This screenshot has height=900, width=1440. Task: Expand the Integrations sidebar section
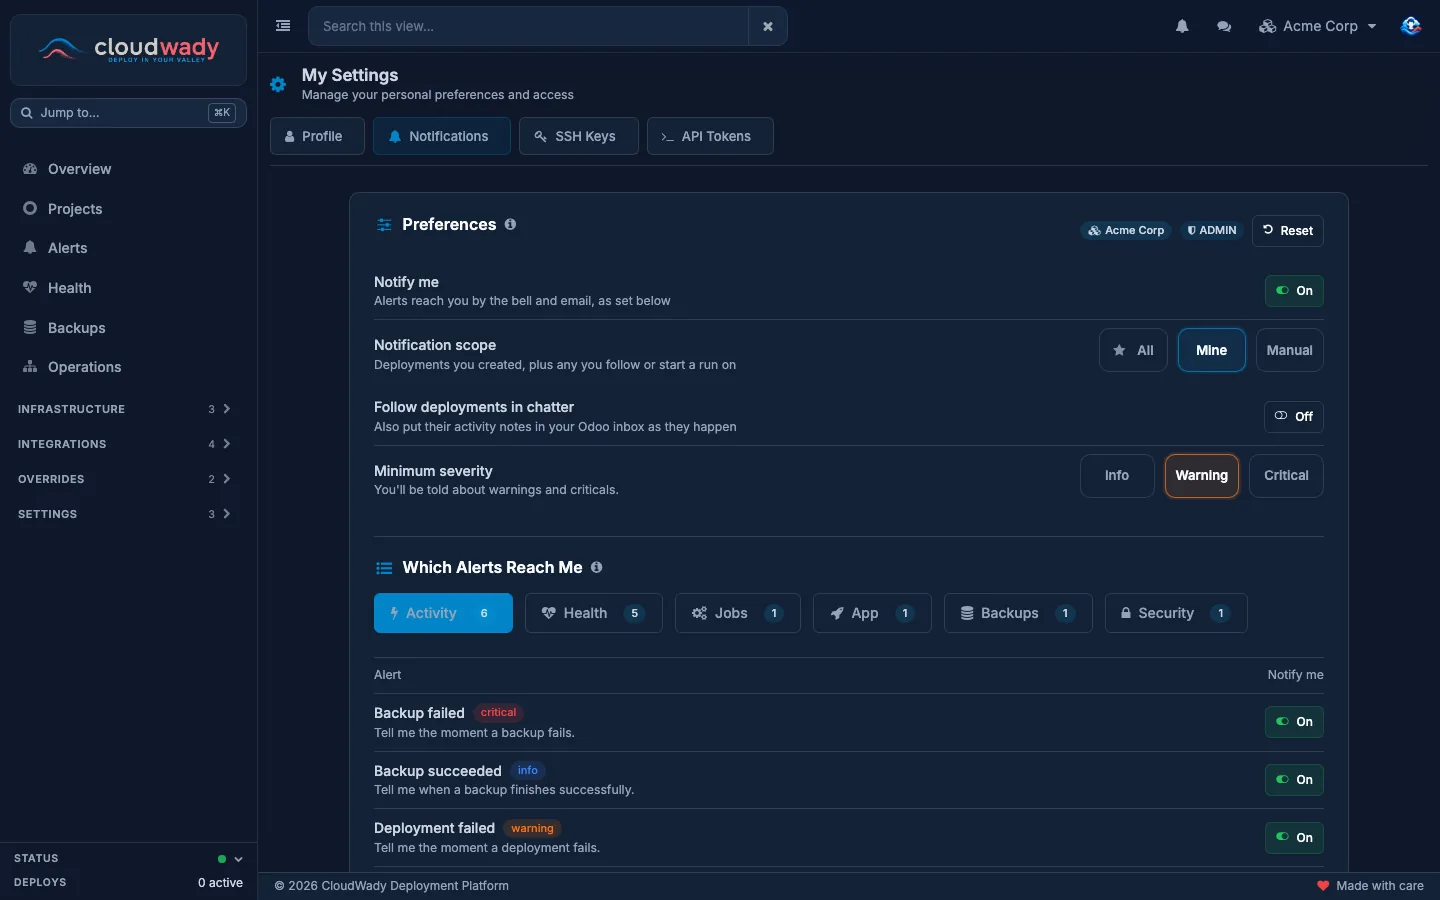[x=124, y=444]
